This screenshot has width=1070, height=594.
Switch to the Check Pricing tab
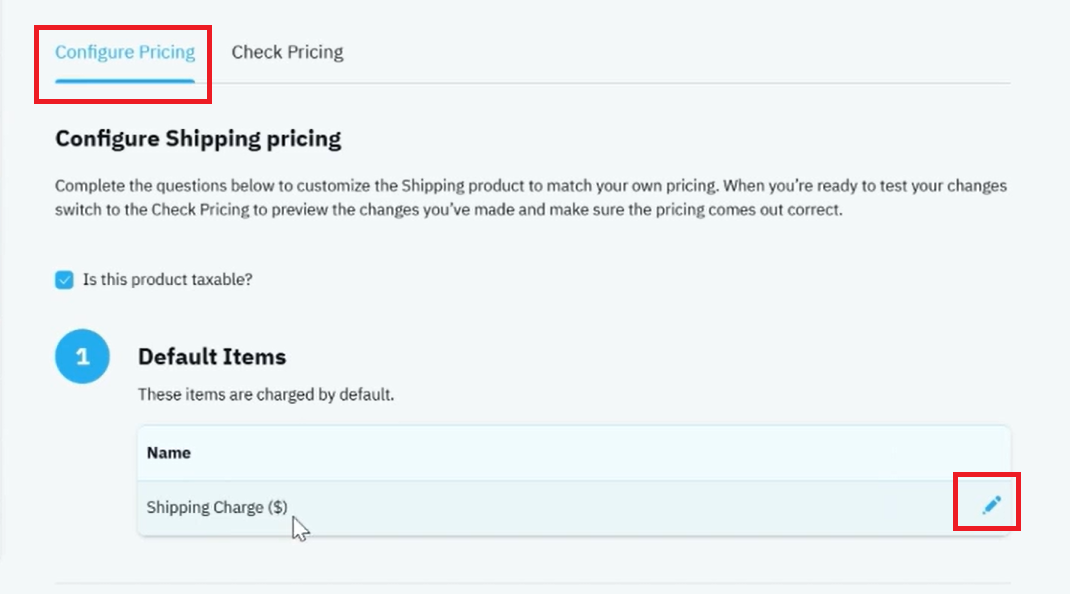[287, 52]
